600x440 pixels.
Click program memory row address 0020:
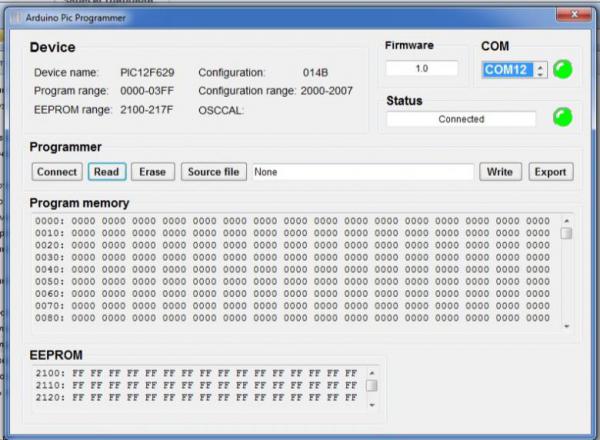50,245
